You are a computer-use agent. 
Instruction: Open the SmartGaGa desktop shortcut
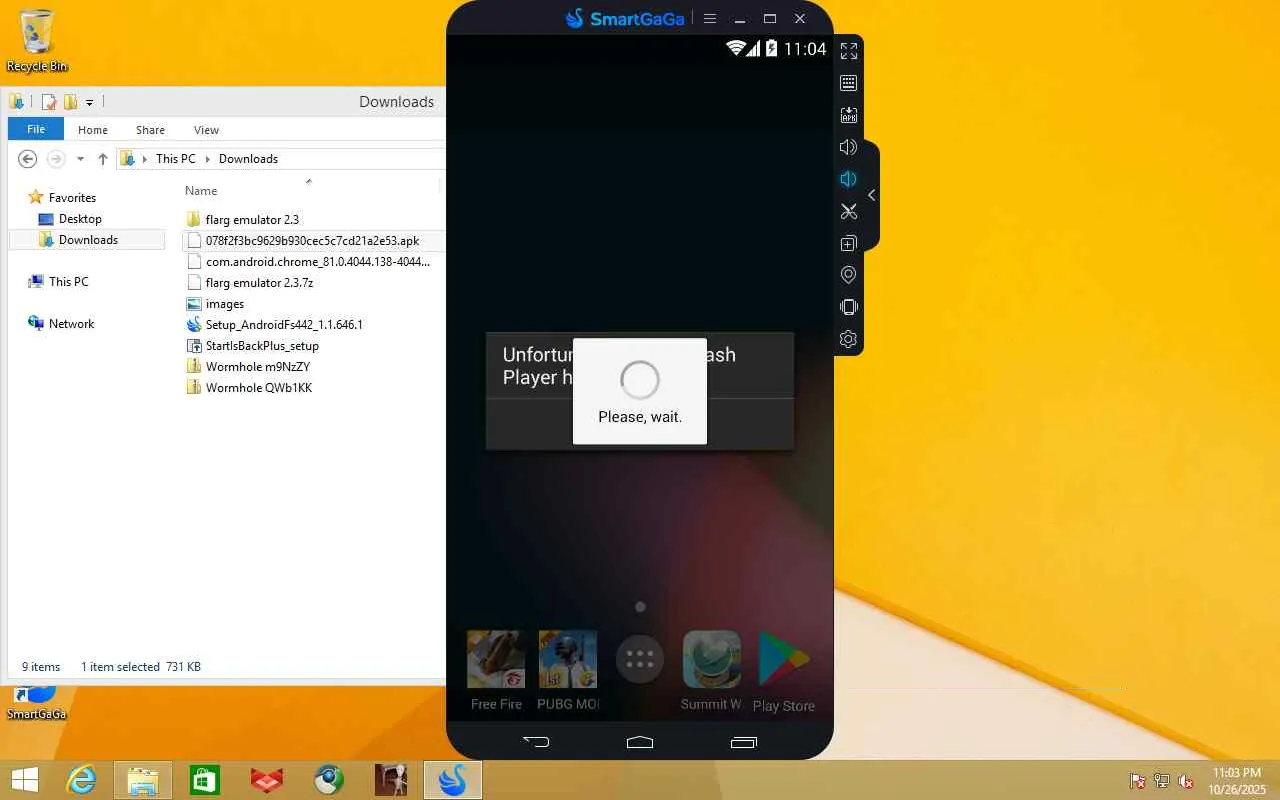(37, 703)
